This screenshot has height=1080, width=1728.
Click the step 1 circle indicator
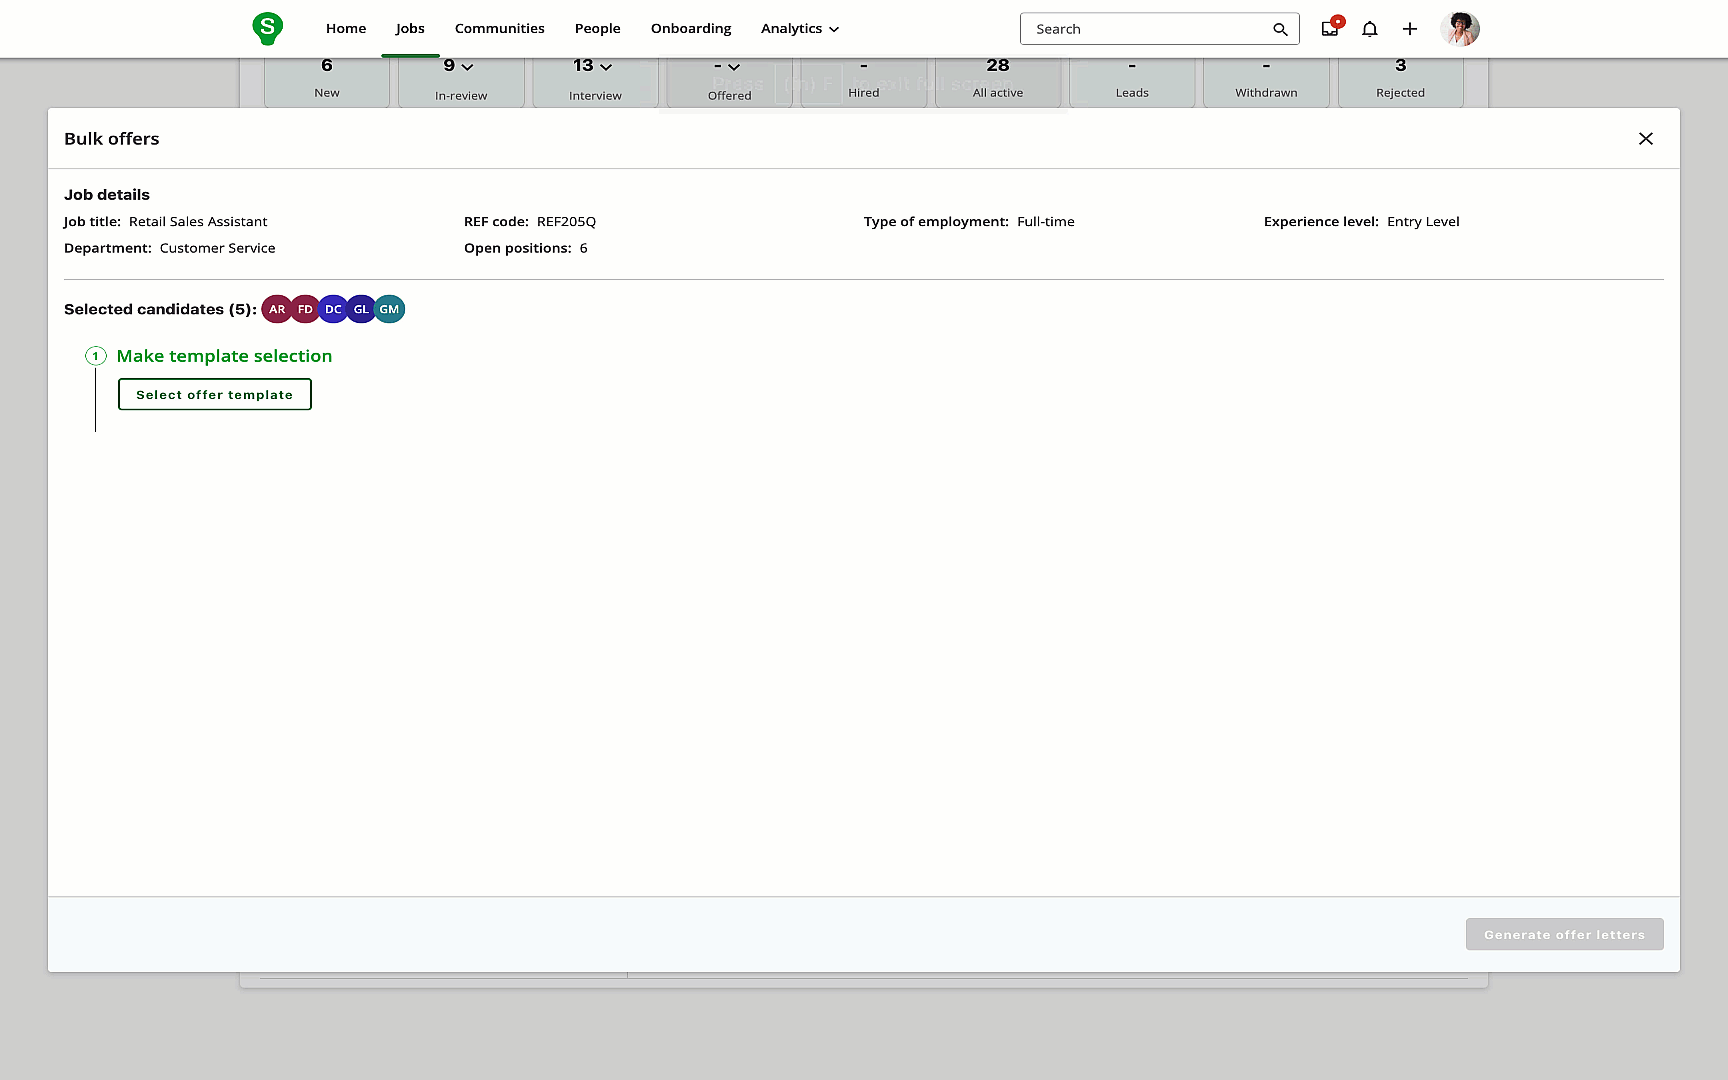tap(96, 356)
